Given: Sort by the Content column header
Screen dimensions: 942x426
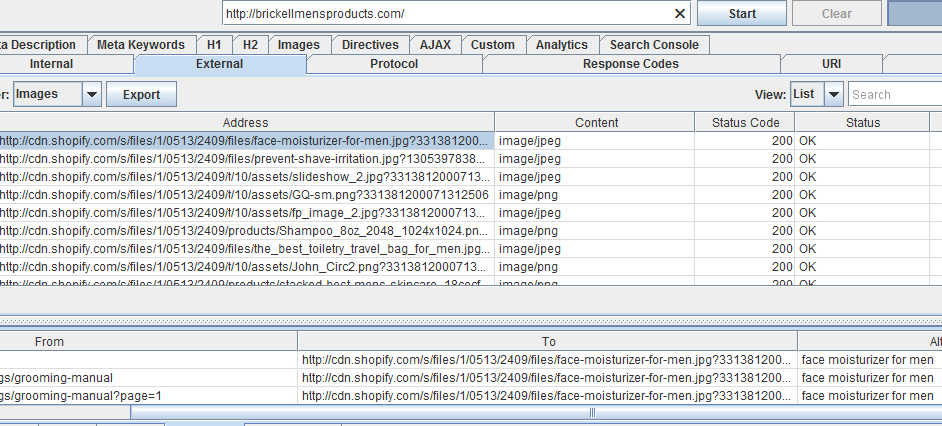Looking at the screenshot, I should coord(596,123).
